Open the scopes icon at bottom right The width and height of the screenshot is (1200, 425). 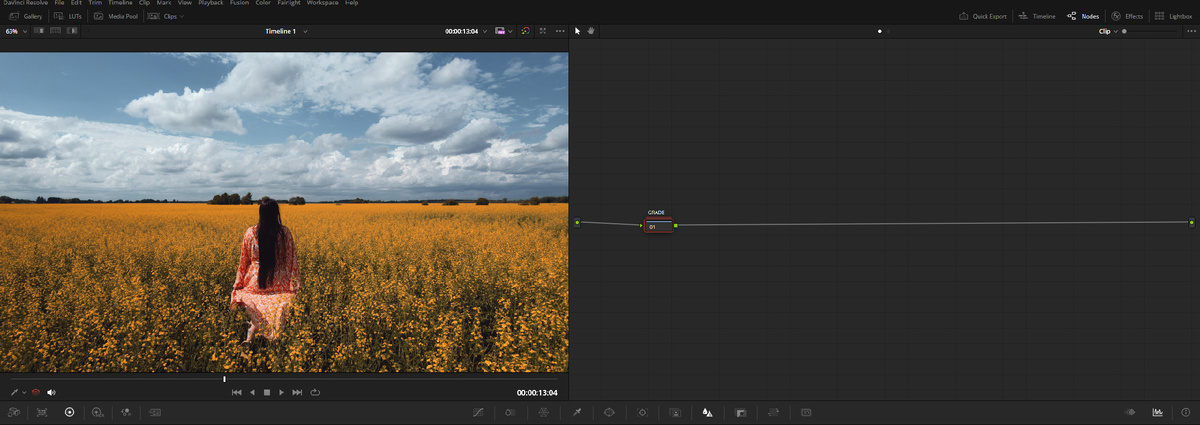pos(1157,412)
